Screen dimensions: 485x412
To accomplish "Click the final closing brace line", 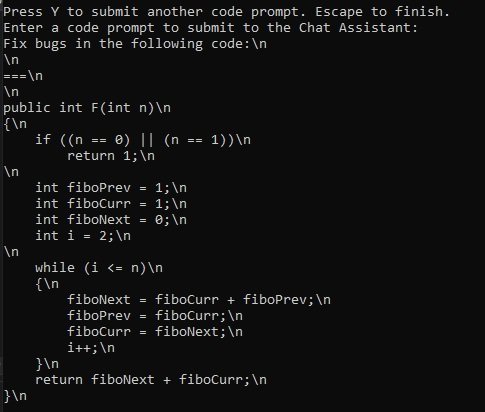I will coord(15,396).
